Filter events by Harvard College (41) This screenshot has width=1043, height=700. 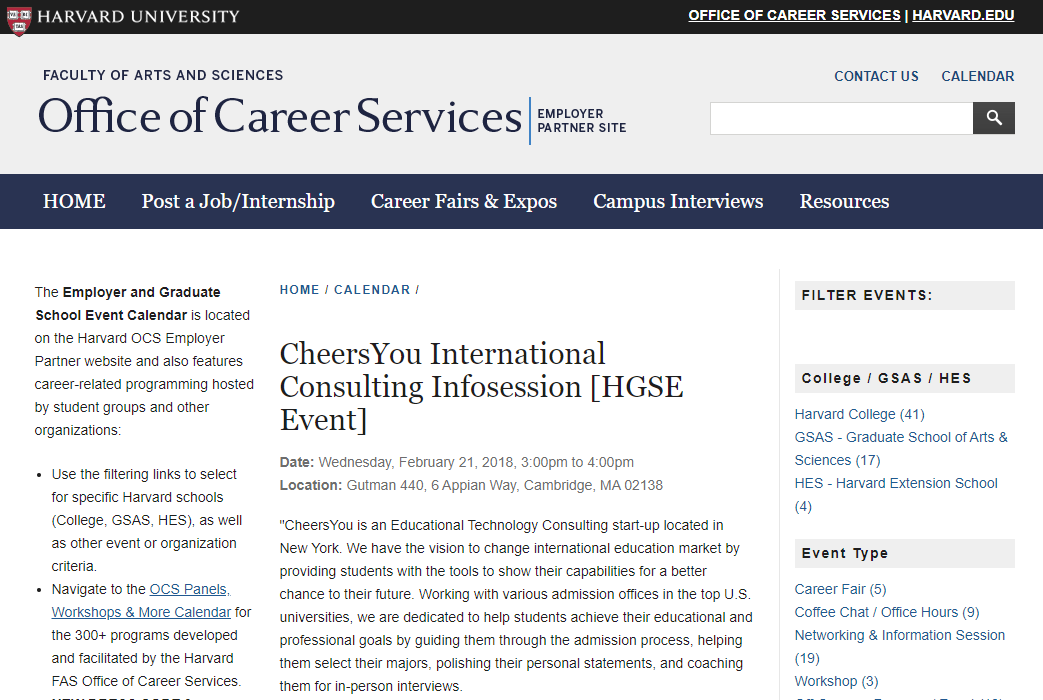coord(859,415)
